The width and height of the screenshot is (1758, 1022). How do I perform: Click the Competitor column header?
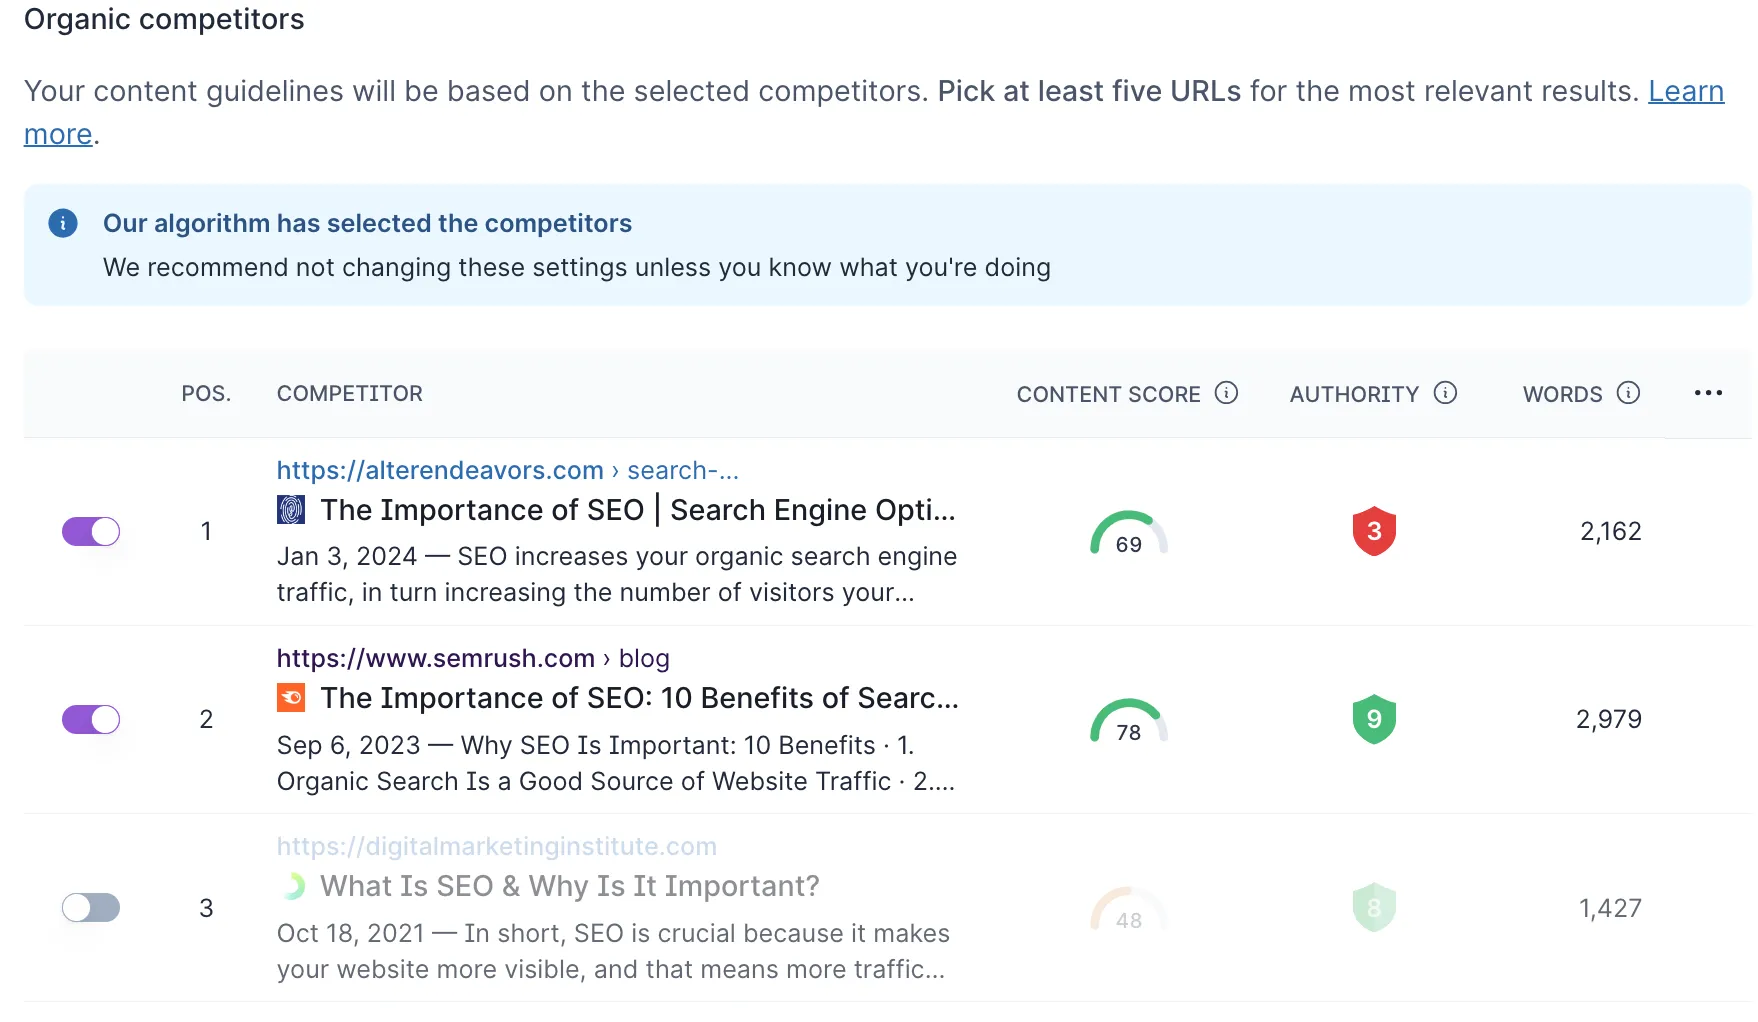pos(350,394)
